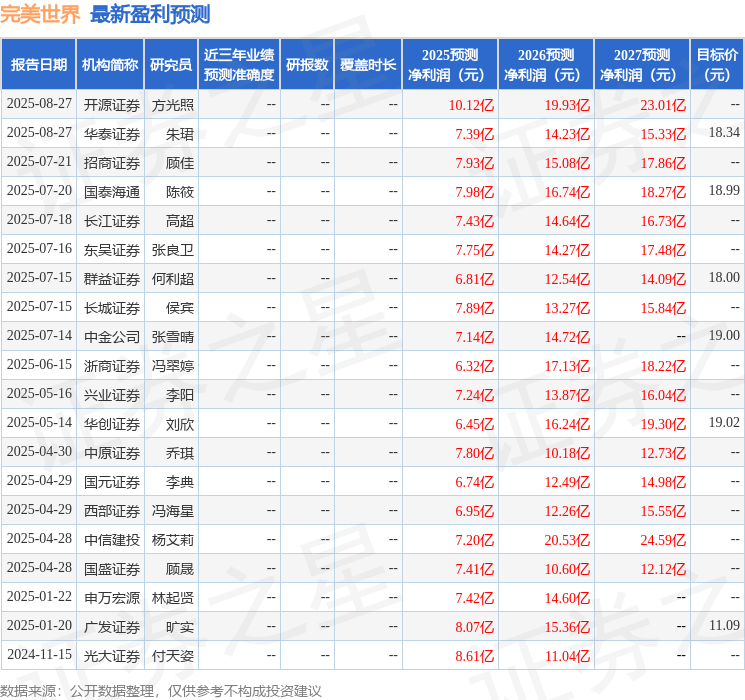745x700 pixels.
Task: Click 西部证券 institution name
Action: tap(112, 511)
